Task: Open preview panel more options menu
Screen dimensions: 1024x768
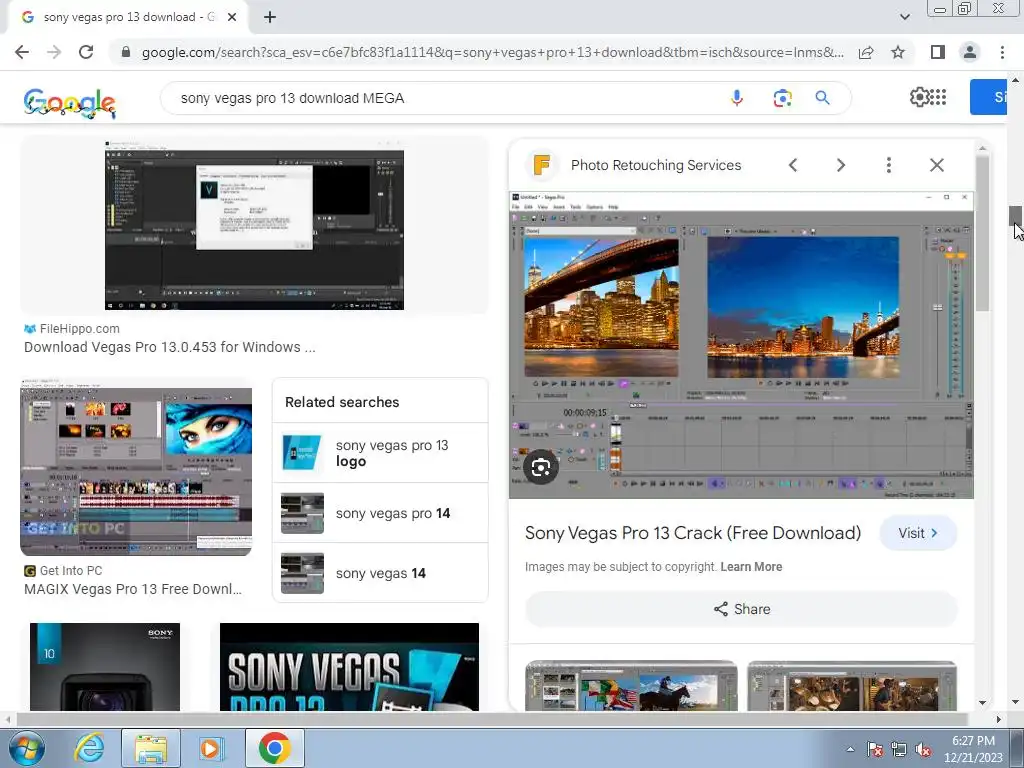Action: coord(888,165)
